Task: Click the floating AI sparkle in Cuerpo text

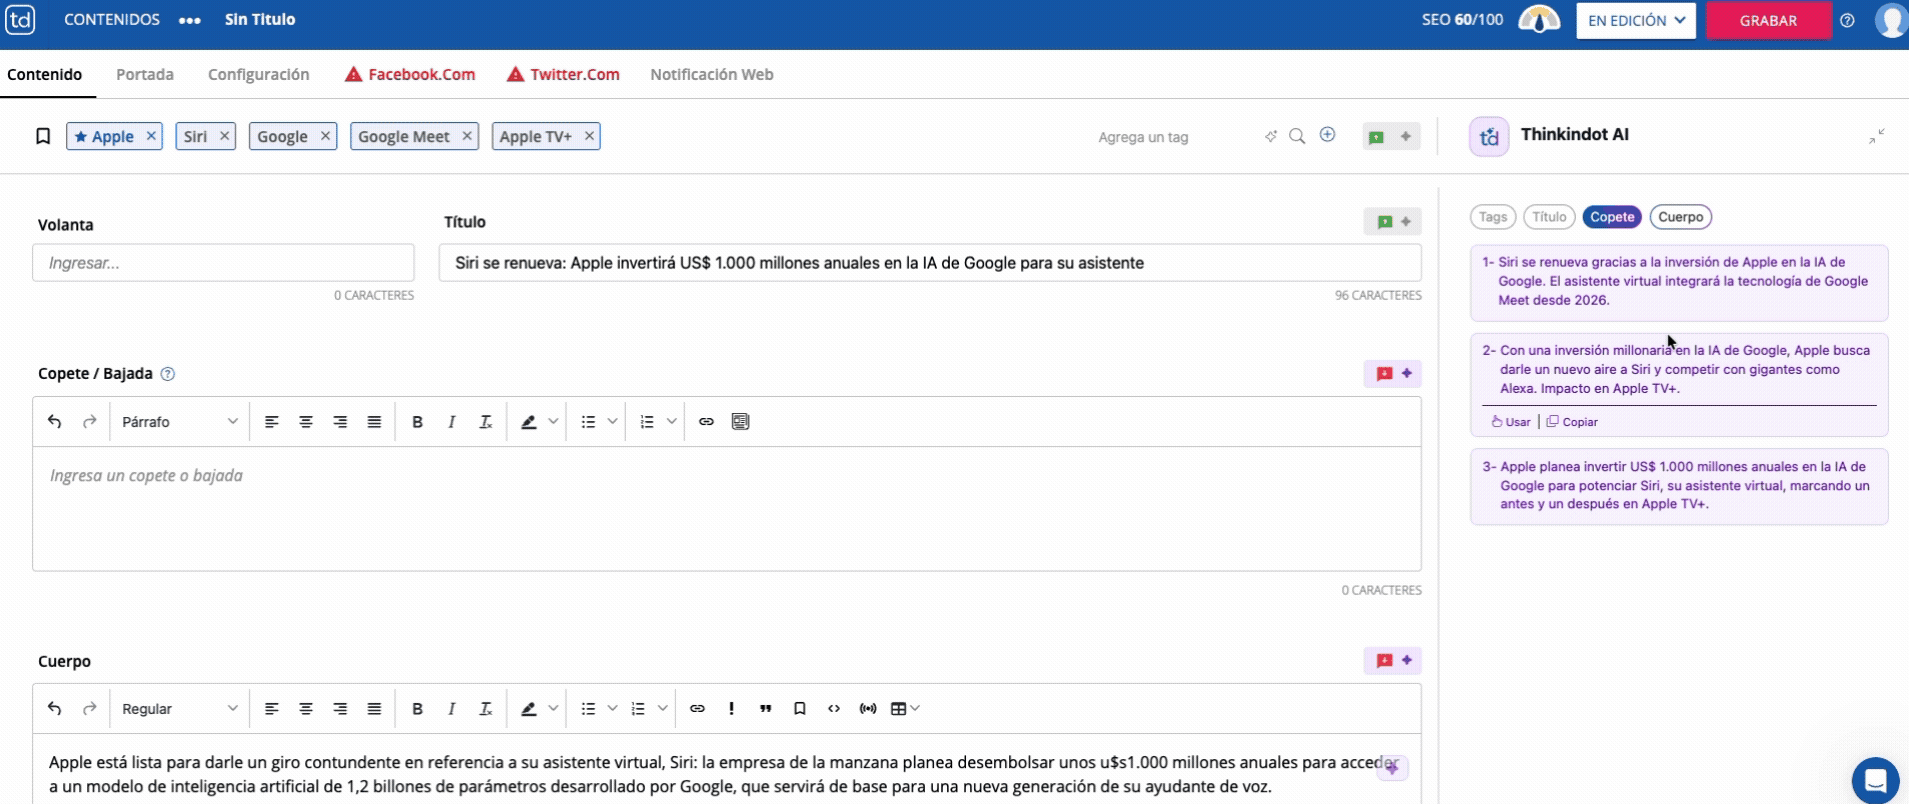Action: pos(1392,767)
